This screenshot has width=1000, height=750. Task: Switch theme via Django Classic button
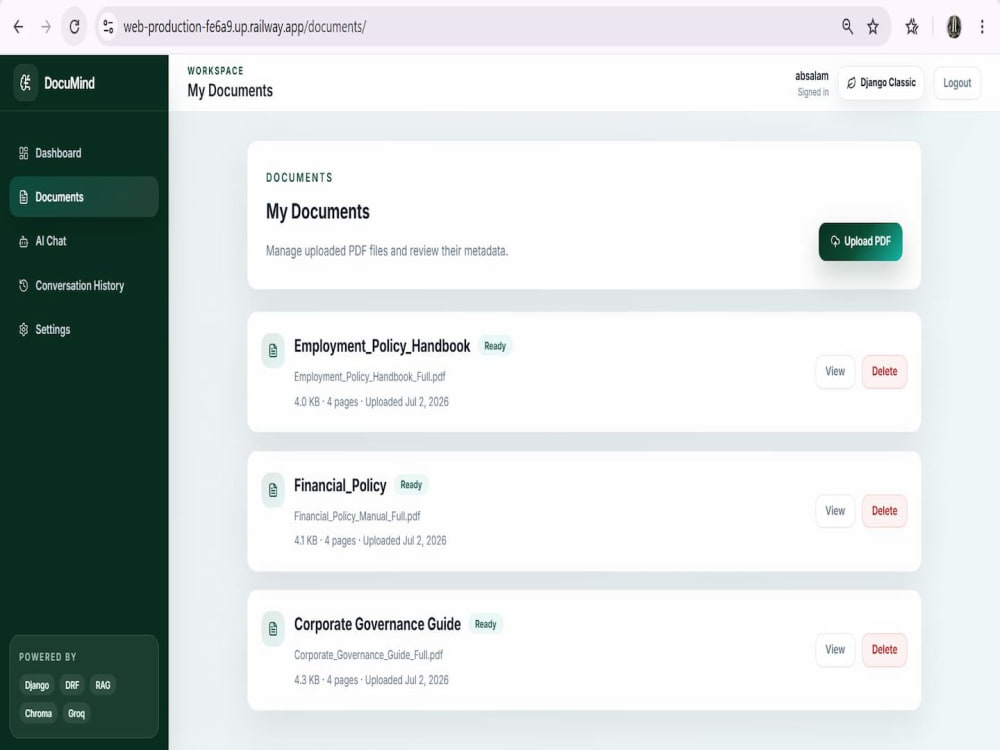pos(881,83)
